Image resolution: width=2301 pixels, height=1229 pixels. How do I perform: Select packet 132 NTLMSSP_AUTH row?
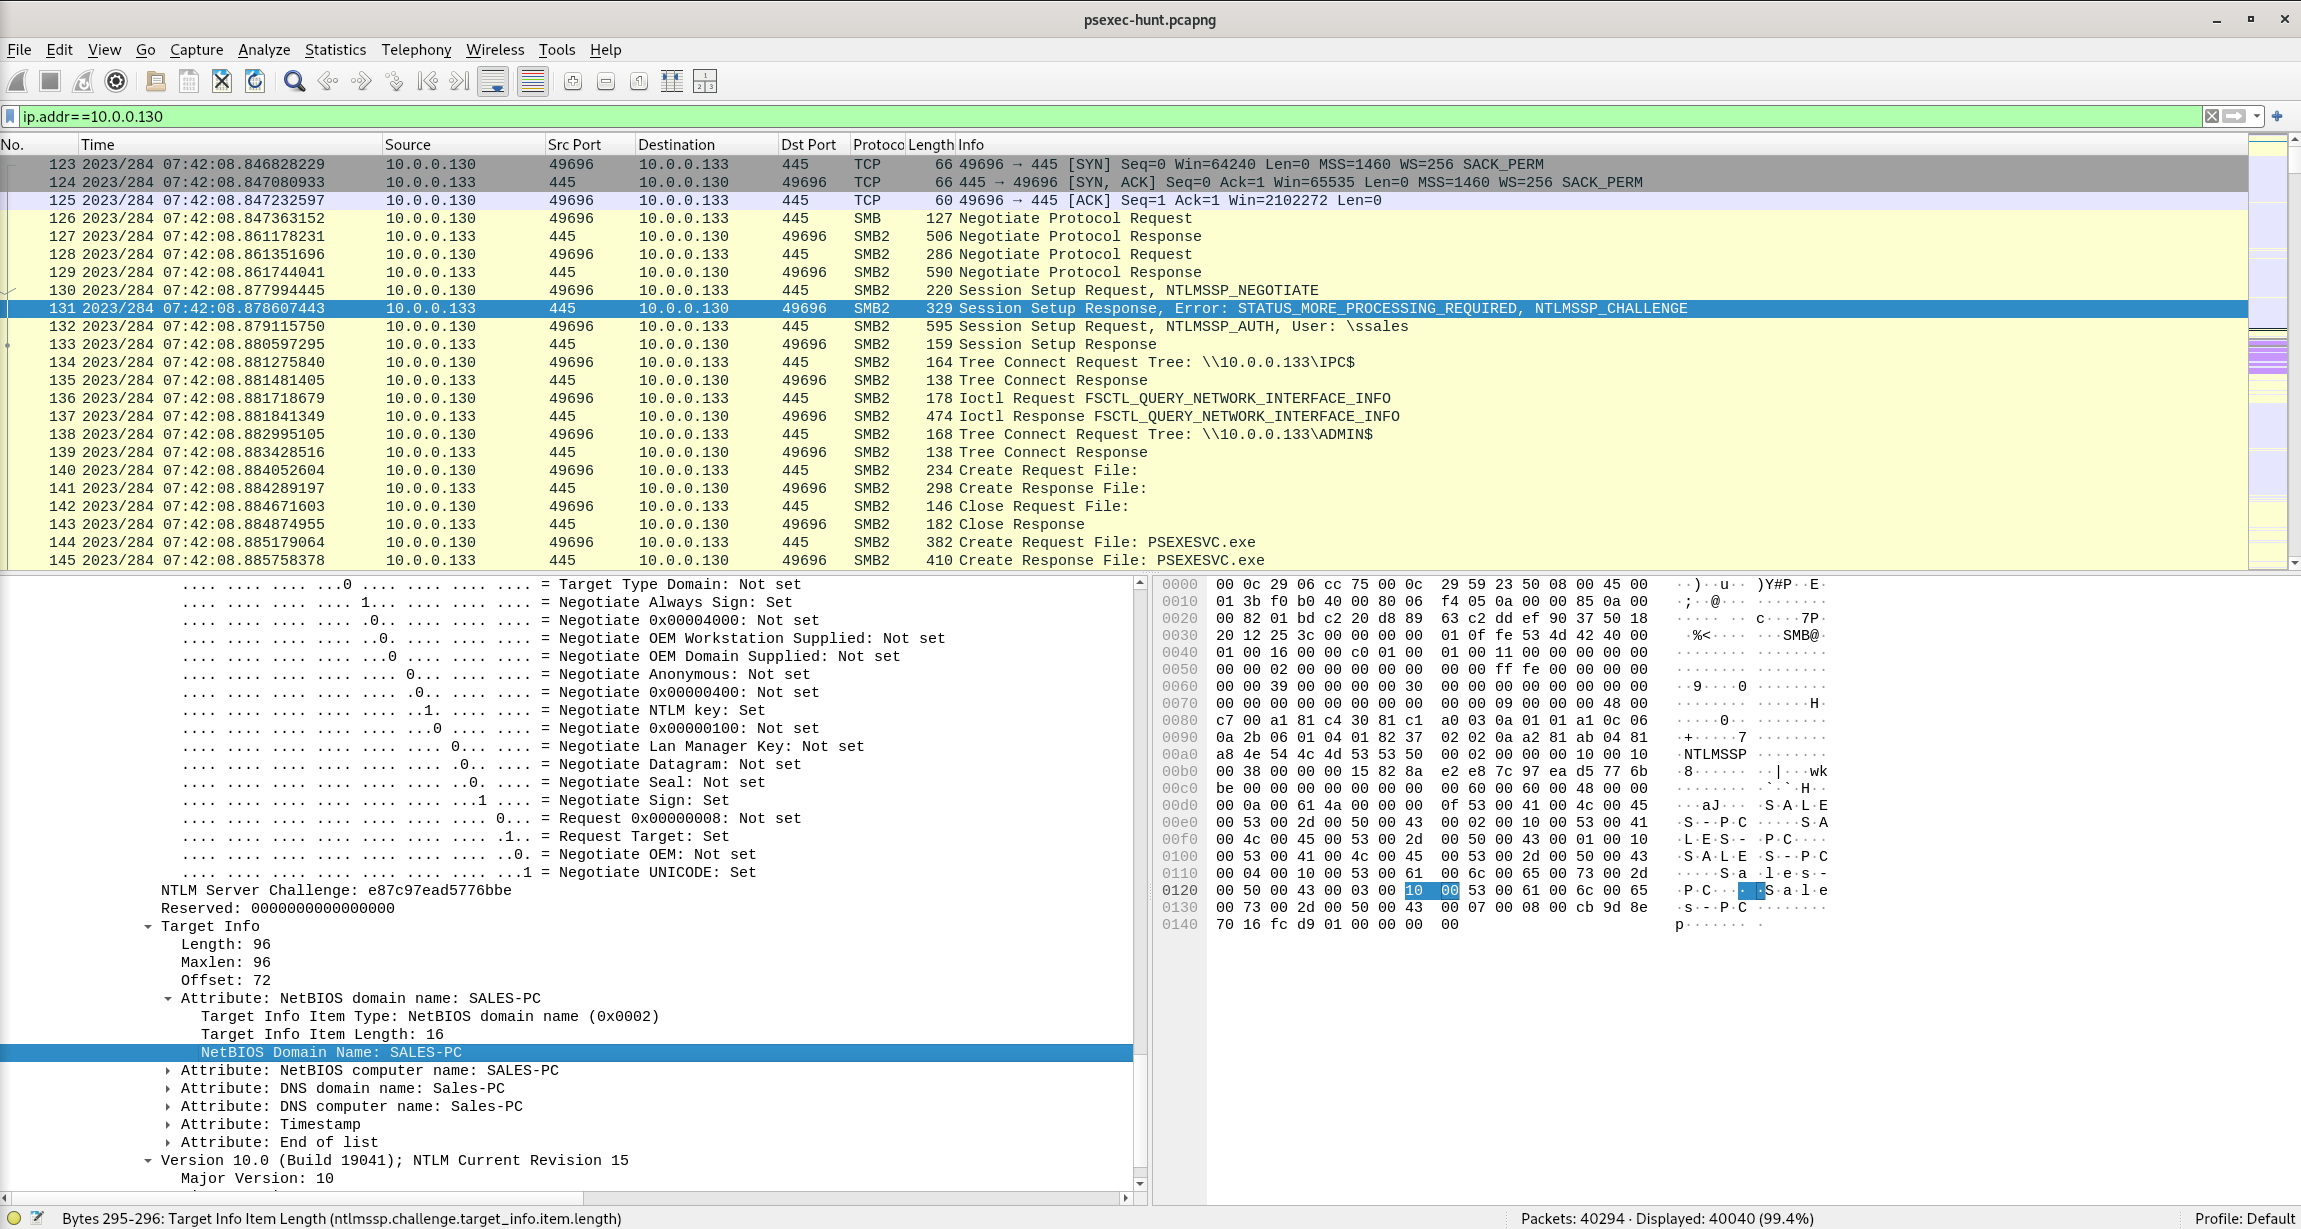click(x=1124, y=327)
